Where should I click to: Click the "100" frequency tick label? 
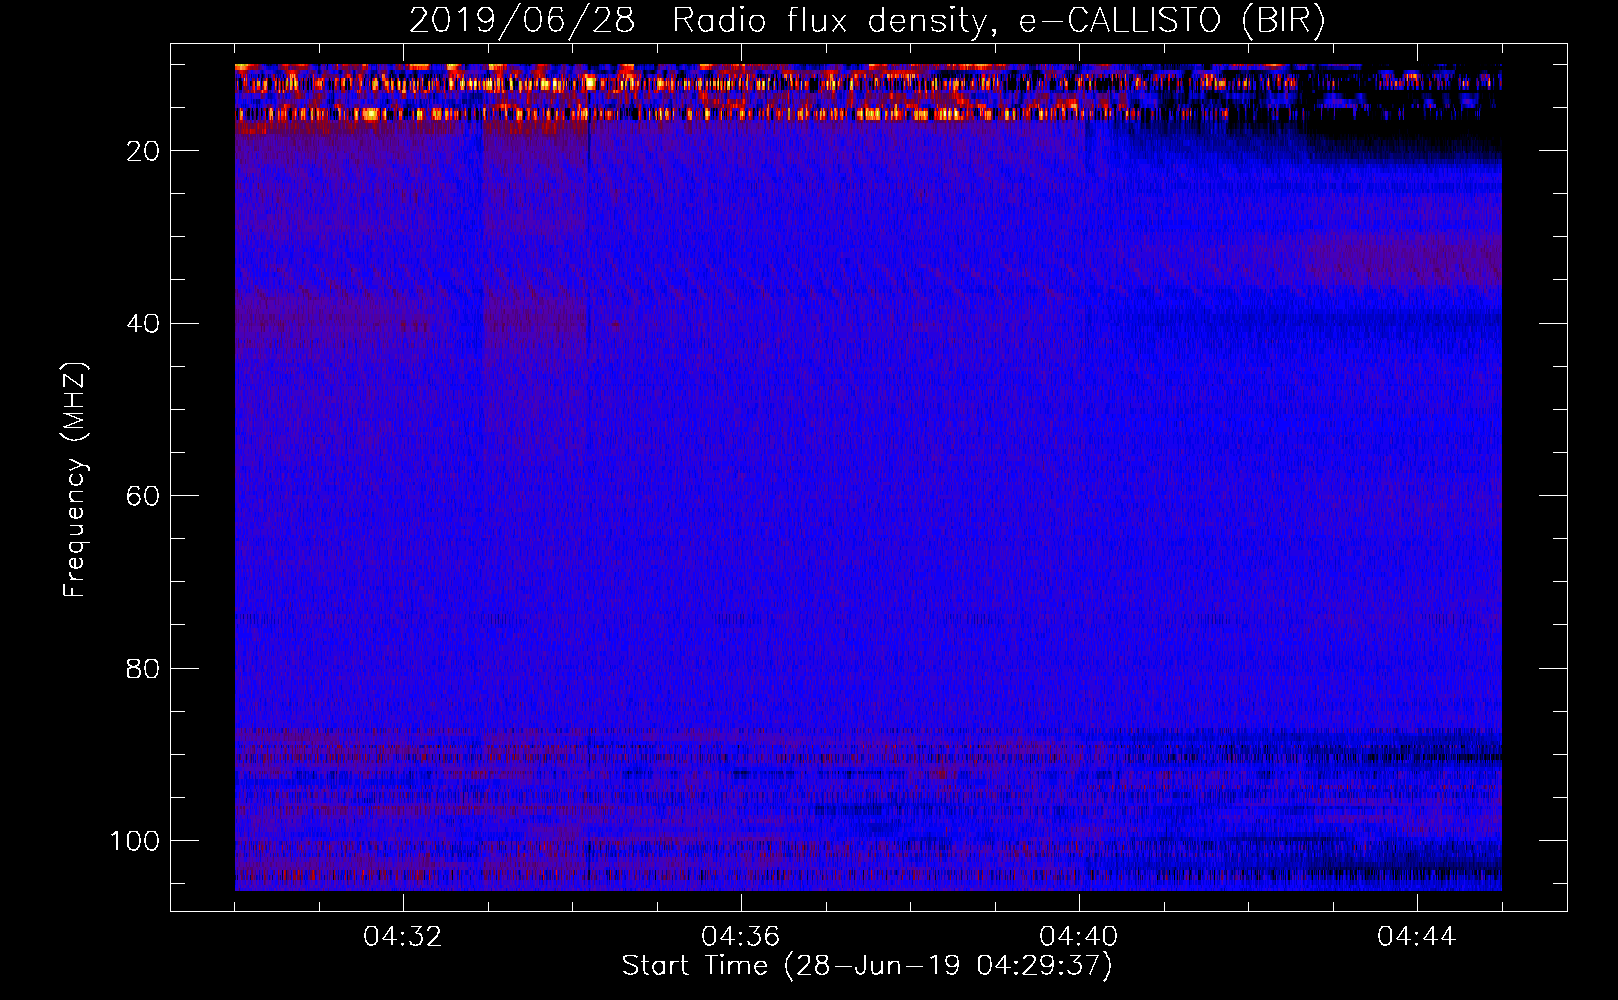[x=135, y=841]
